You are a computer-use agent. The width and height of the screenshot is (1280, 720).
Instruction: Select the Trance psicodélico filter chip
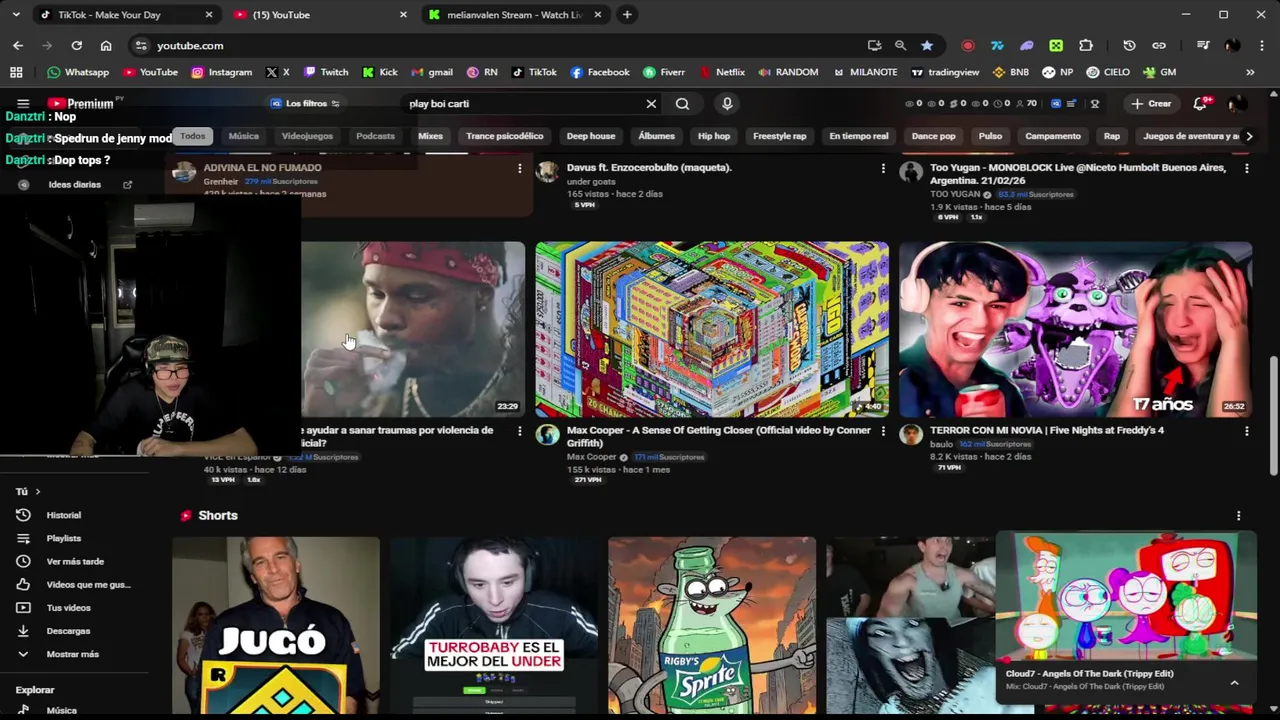[505, 136]
